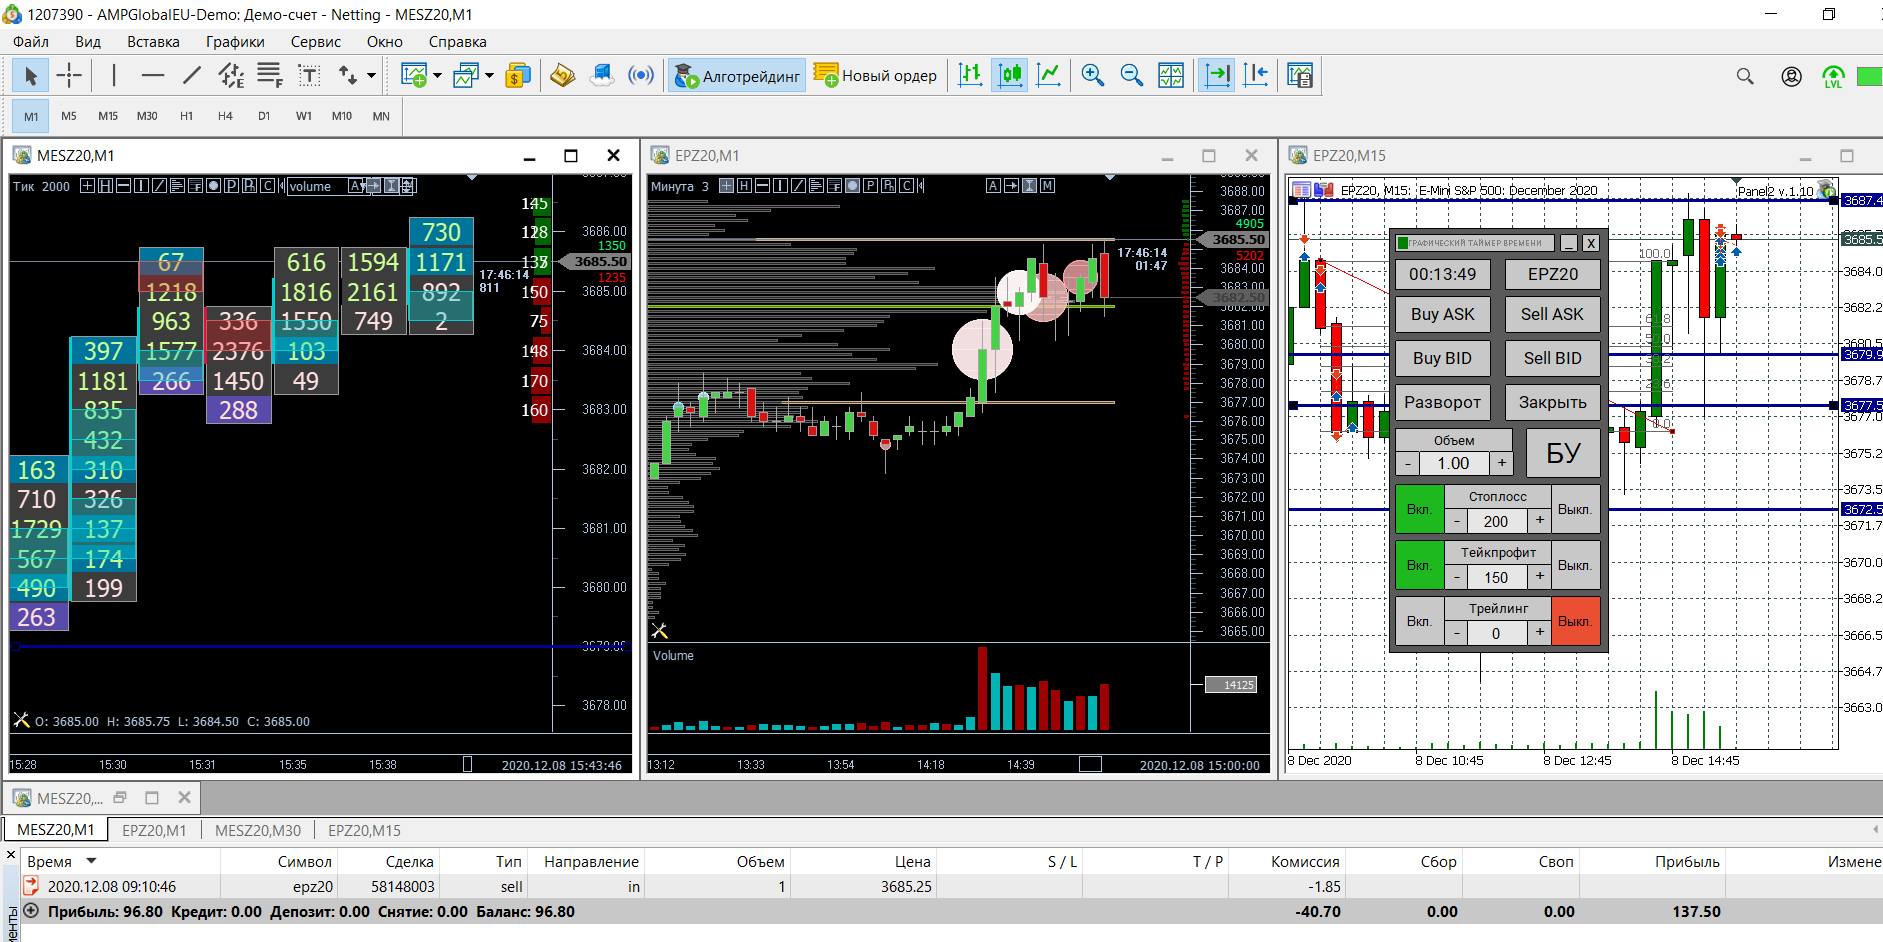Click the Закрыть button in panel
1883x942 pixels.
(x=1552, y=402)
